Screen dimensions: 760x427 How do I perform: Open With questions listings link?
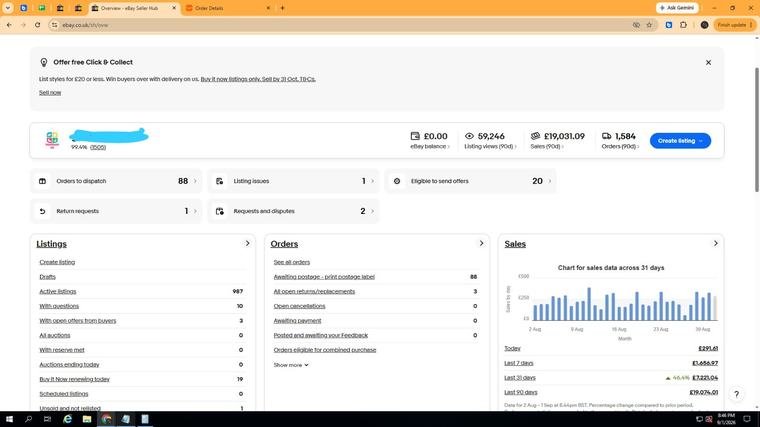(x=59, y=306)
